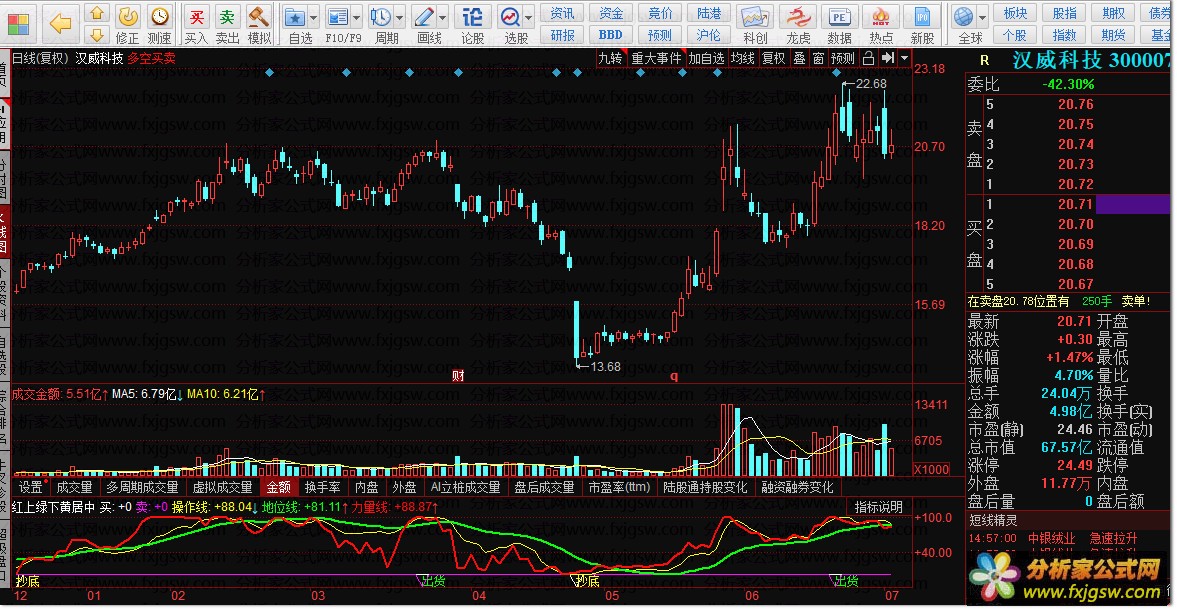Viewport: 1177px width, 609px height.
Task: Open the 论股 discussion icon
Action: (472, 17)
